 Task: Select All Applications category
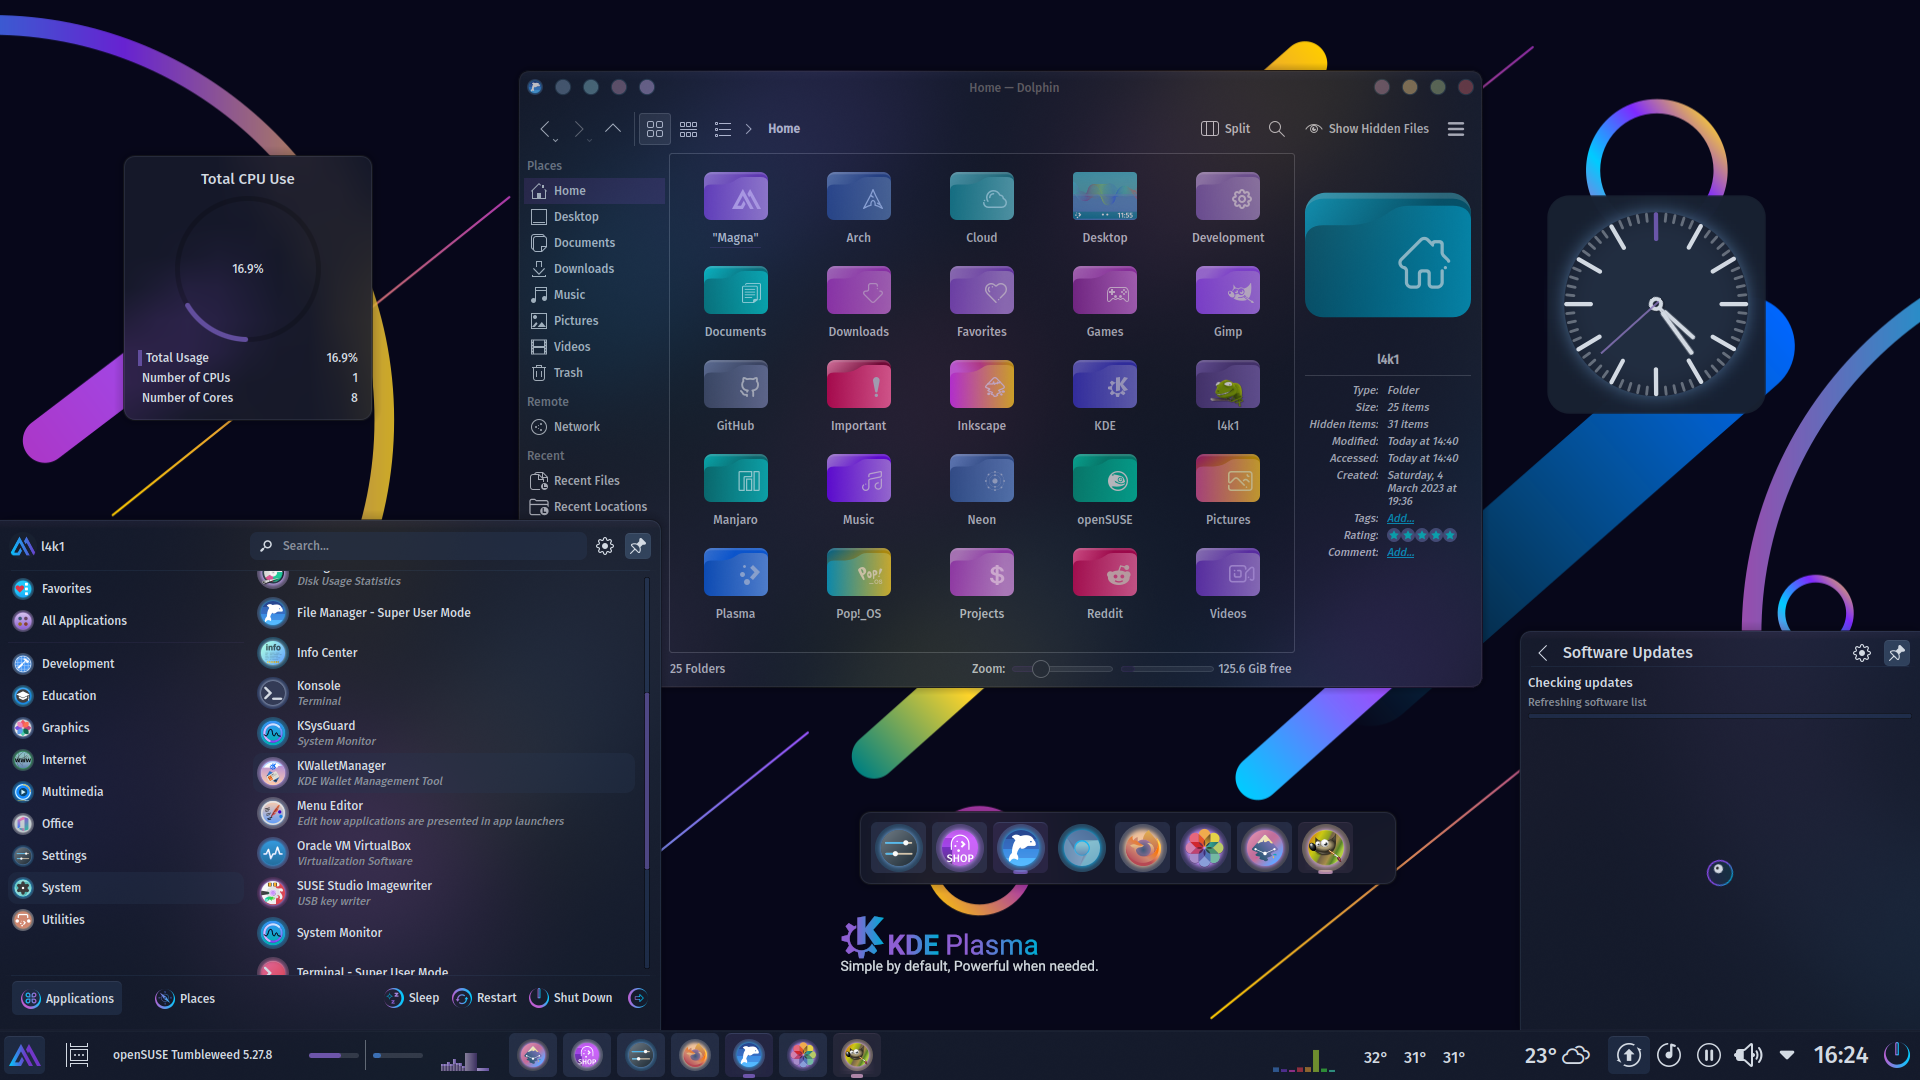[125, 621]
